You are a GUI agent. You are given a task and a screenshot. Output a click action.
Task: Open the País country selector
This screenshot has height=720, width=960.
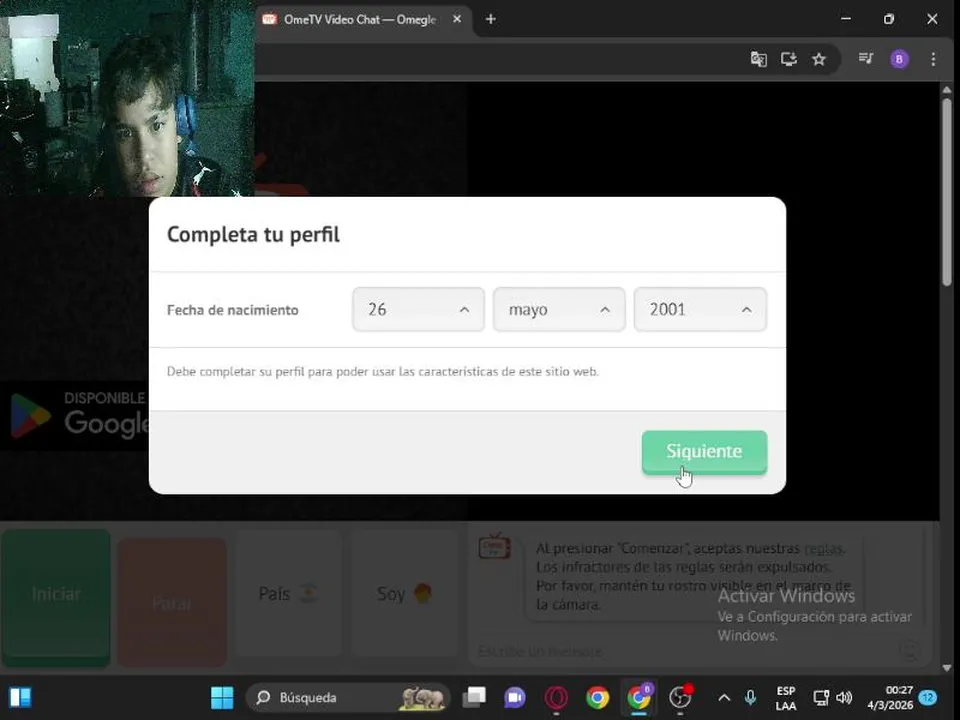(288, 594)
